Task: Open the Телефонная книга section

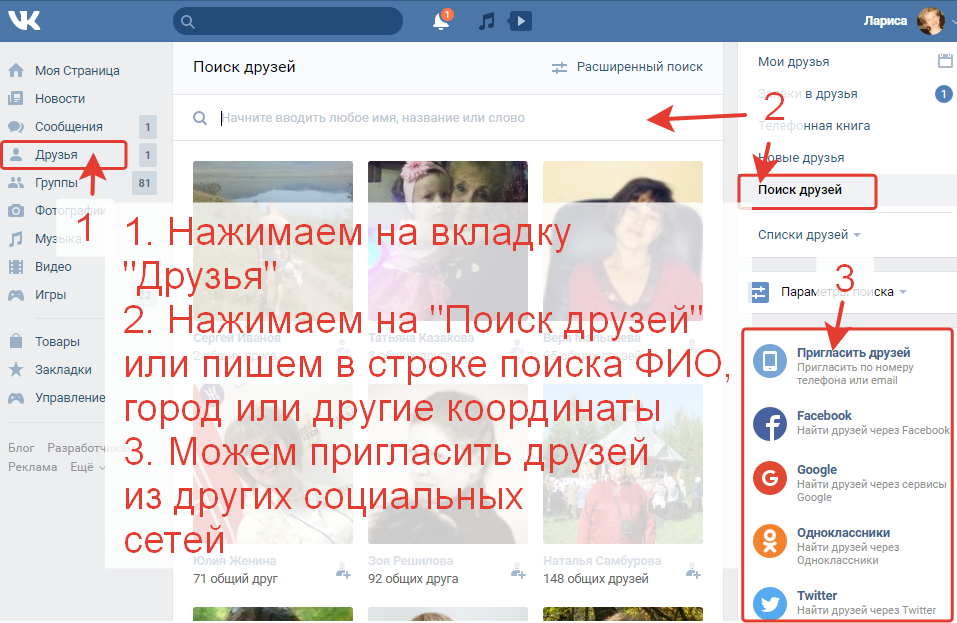Action: tap(814, 126)
